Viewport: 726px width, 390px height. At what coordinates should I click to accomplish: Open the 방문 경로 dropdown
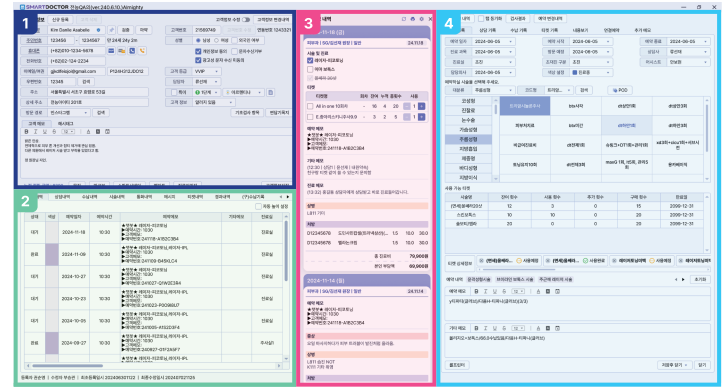69,113
